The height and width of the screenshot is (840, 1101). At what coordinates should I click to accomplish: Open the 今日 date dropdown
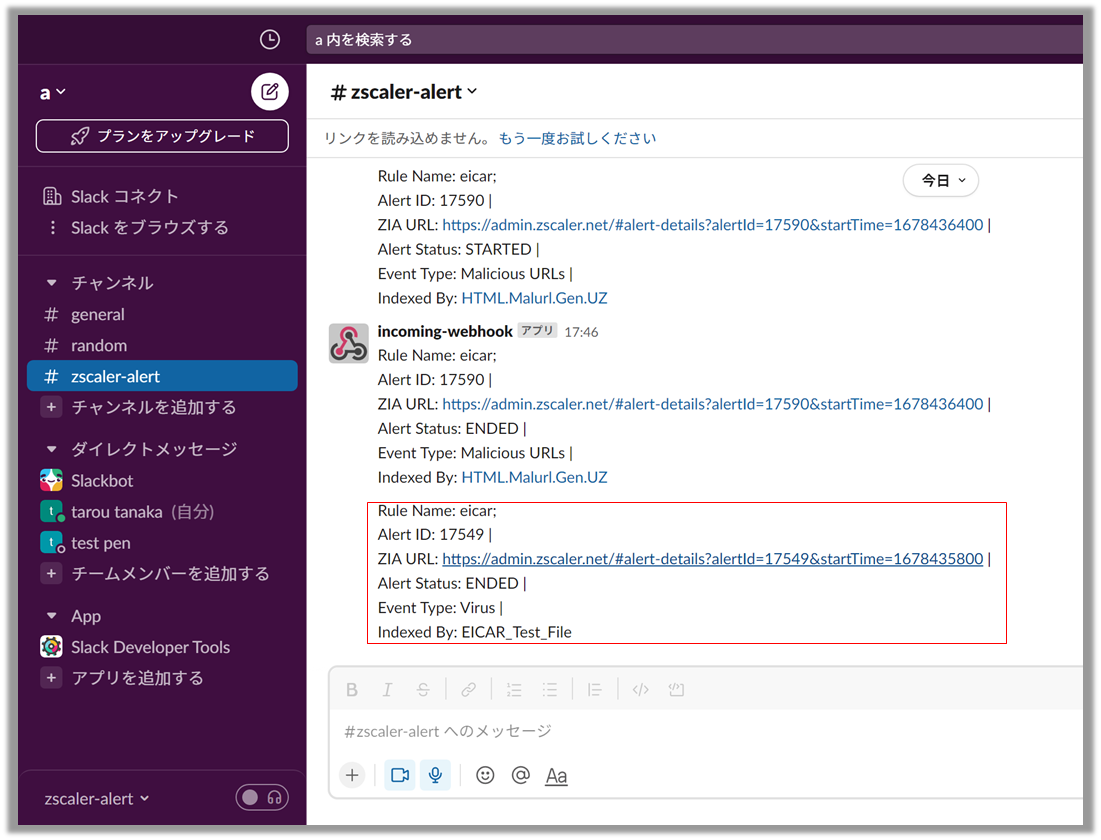tap(940, 181)
